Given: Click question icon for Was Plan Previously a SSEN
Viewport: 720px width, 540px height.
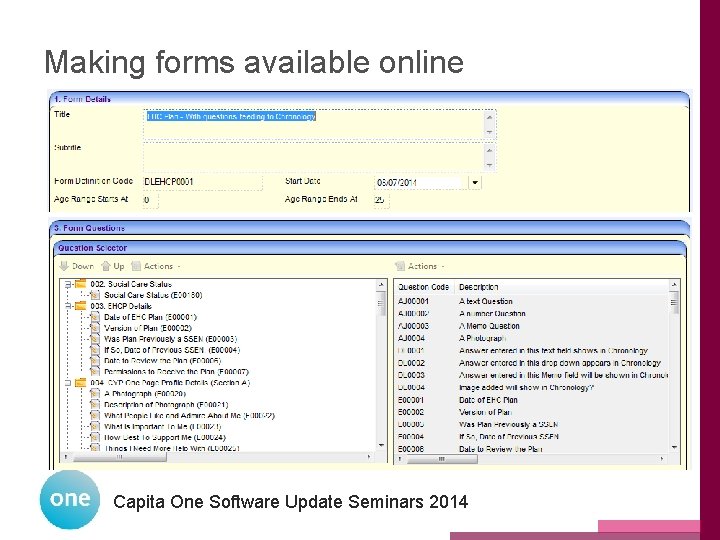Looking at the screenshot, I should pos(95,339).
